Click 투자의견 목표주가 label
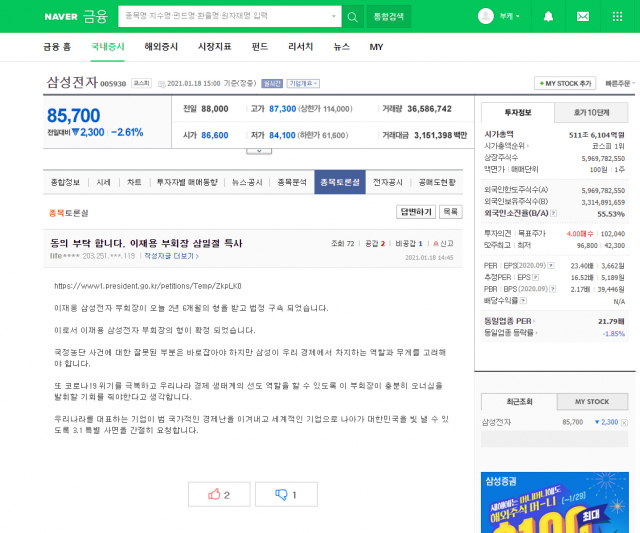Screen dimensions: 640x533 [x=515, y=233]
